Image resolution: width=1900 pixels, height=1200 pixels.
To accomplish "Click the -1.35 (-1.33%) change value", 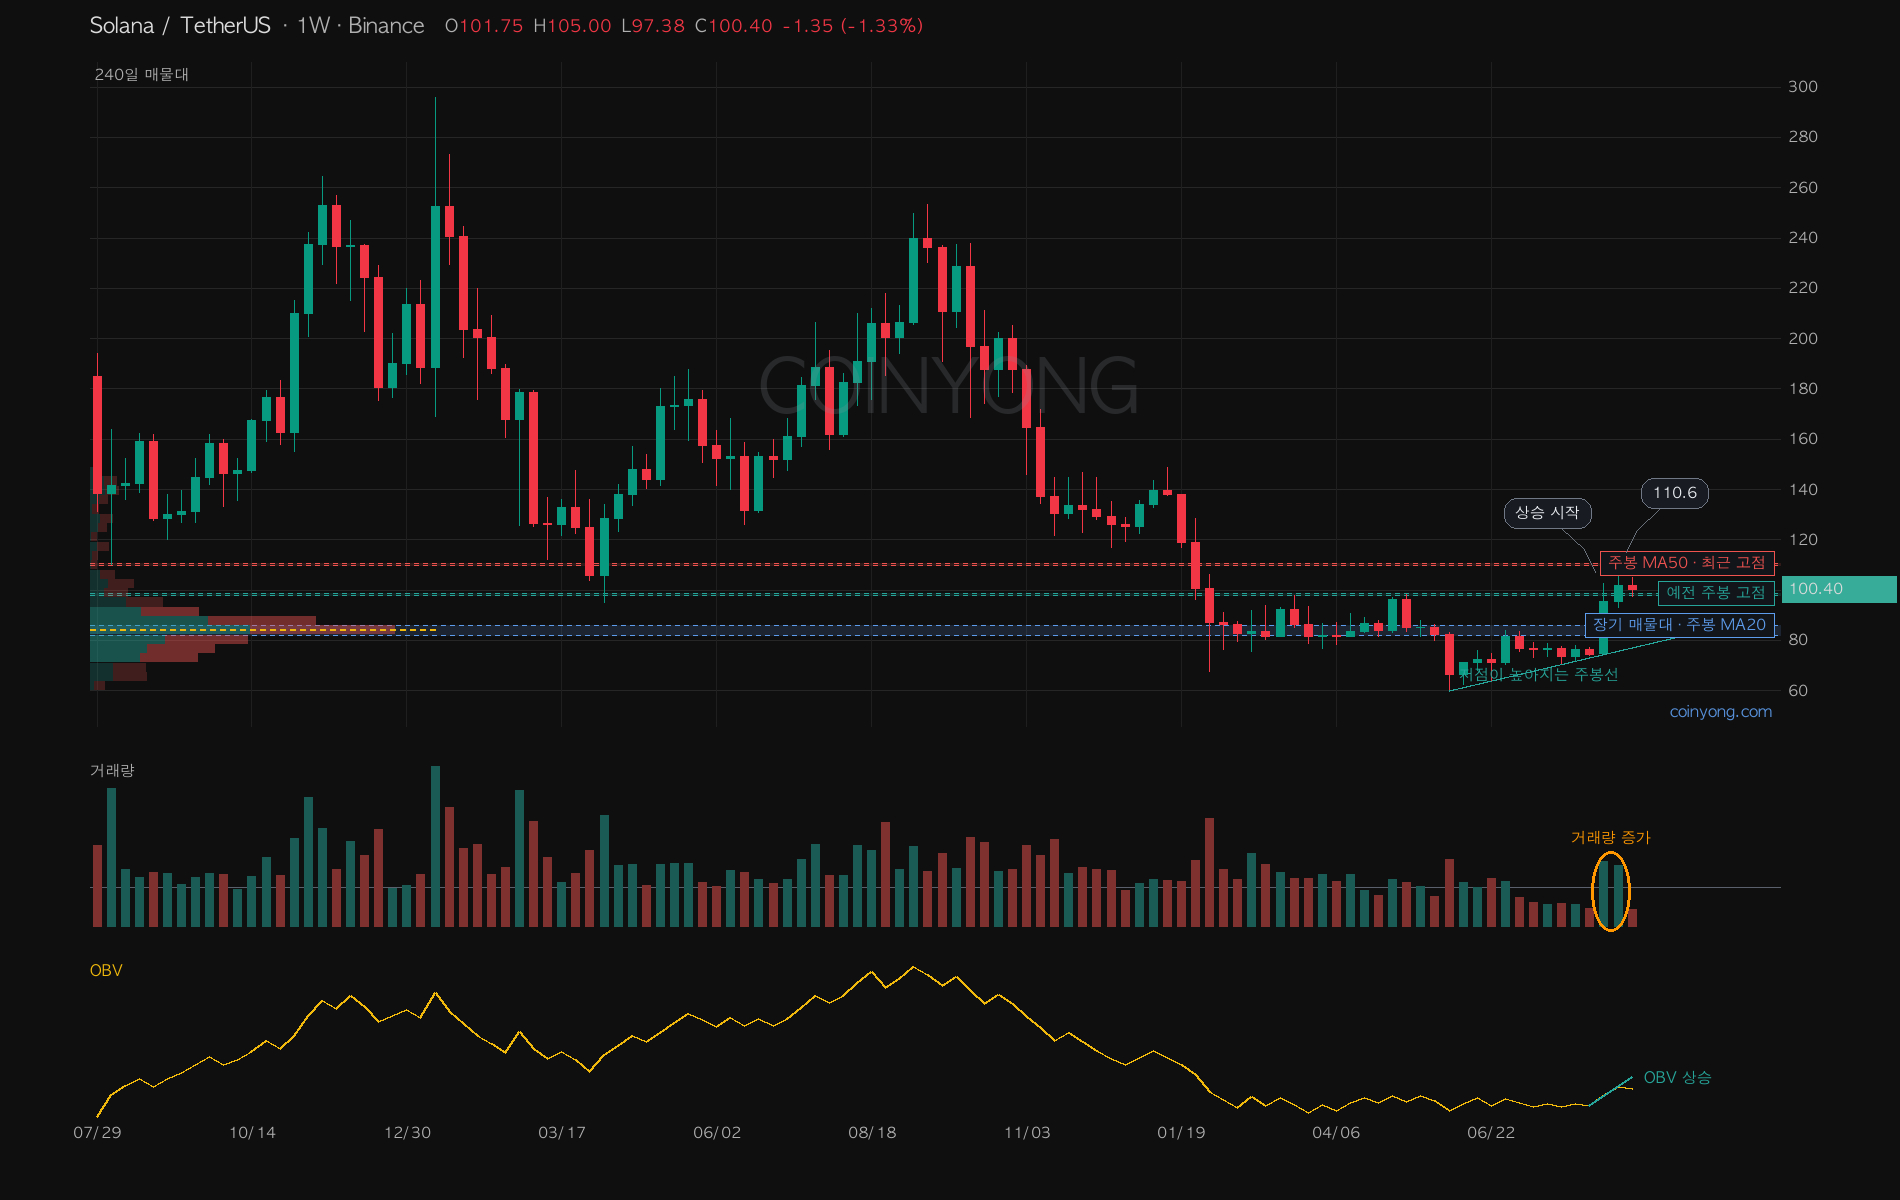I will [x=853, y=26].
